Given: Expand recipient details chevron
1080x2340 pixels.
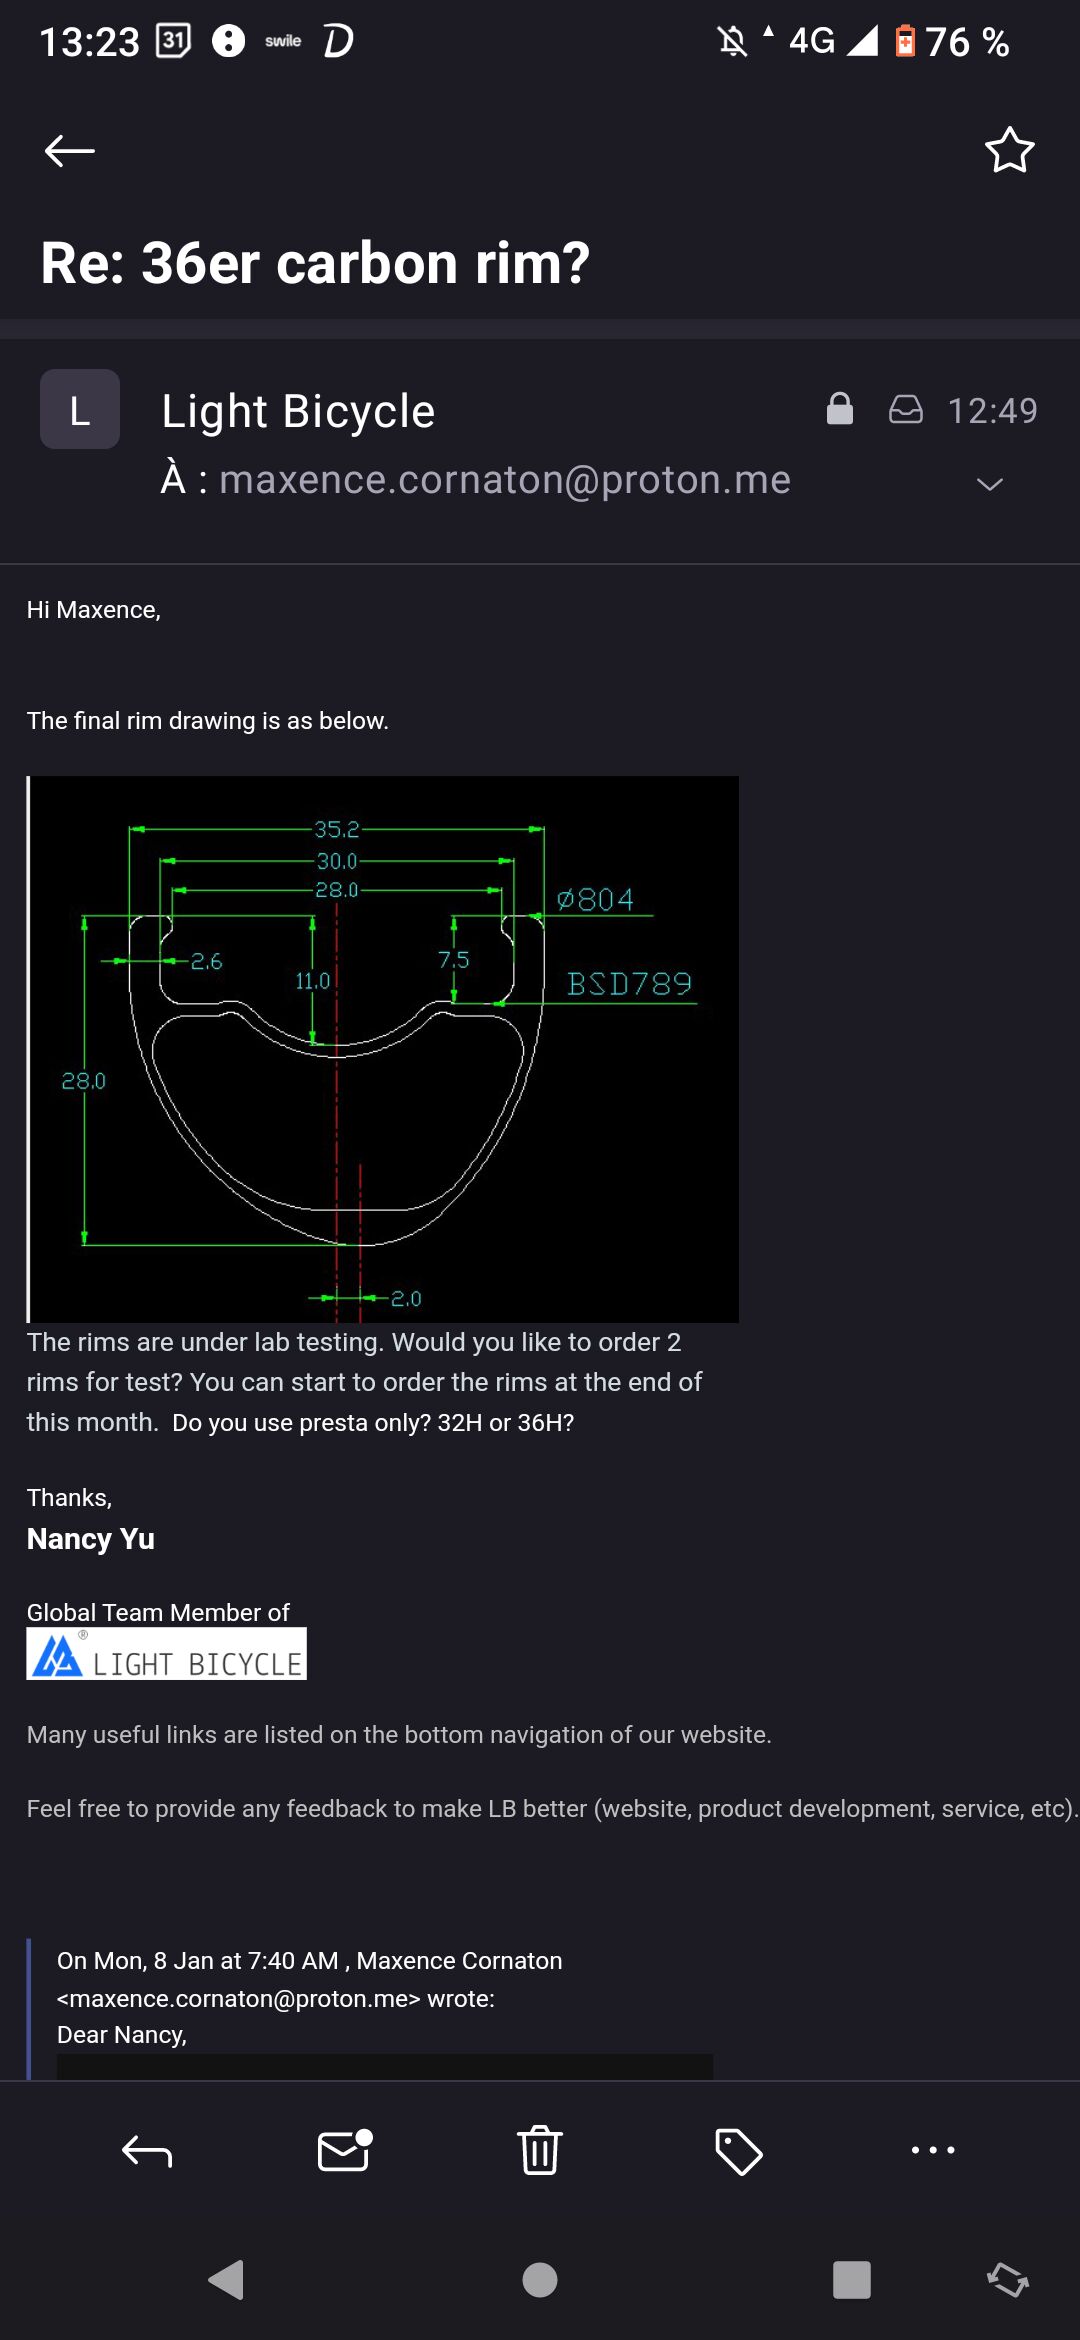Looking at the screenshot, I should pos(989,484).
